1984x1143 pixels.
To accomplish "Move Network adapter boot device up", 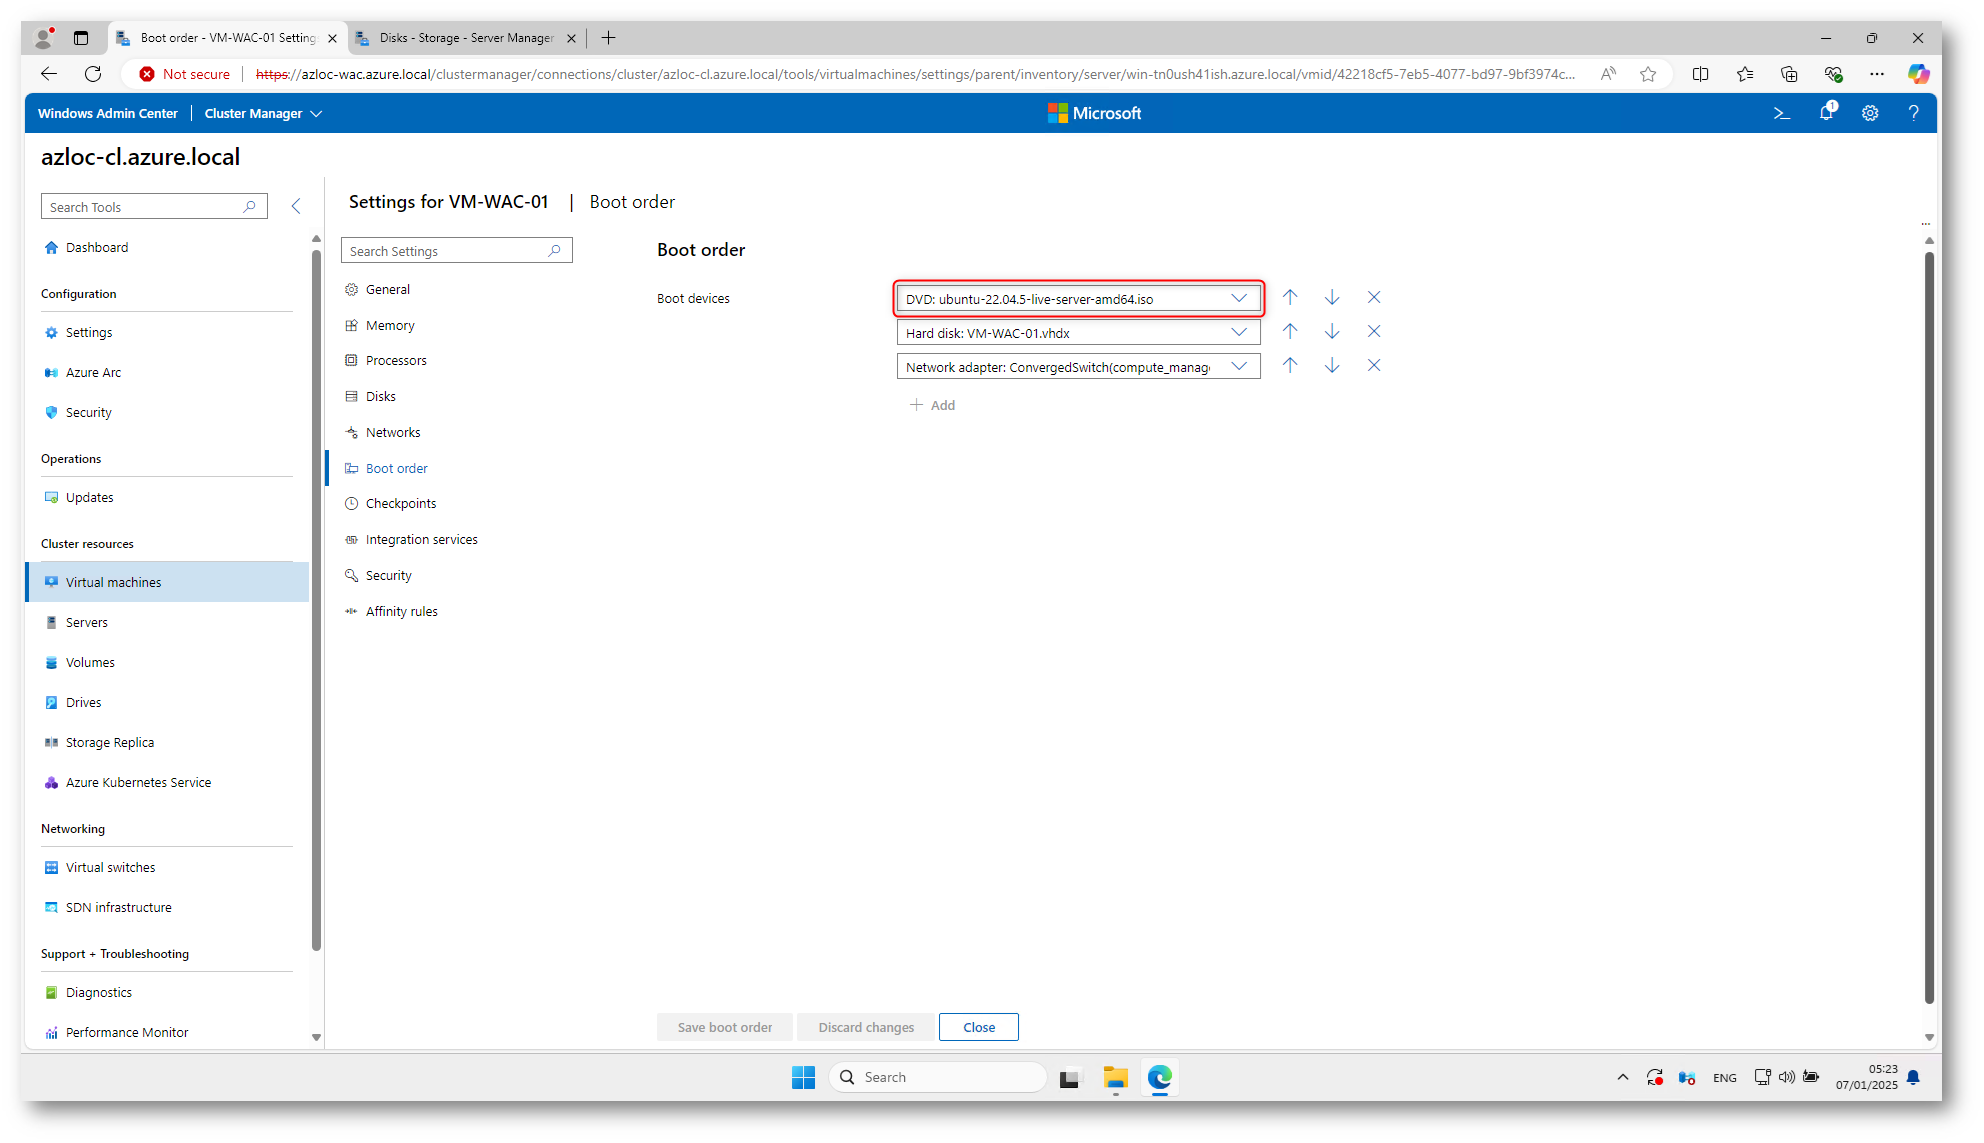I will (x=1290, y=366).
